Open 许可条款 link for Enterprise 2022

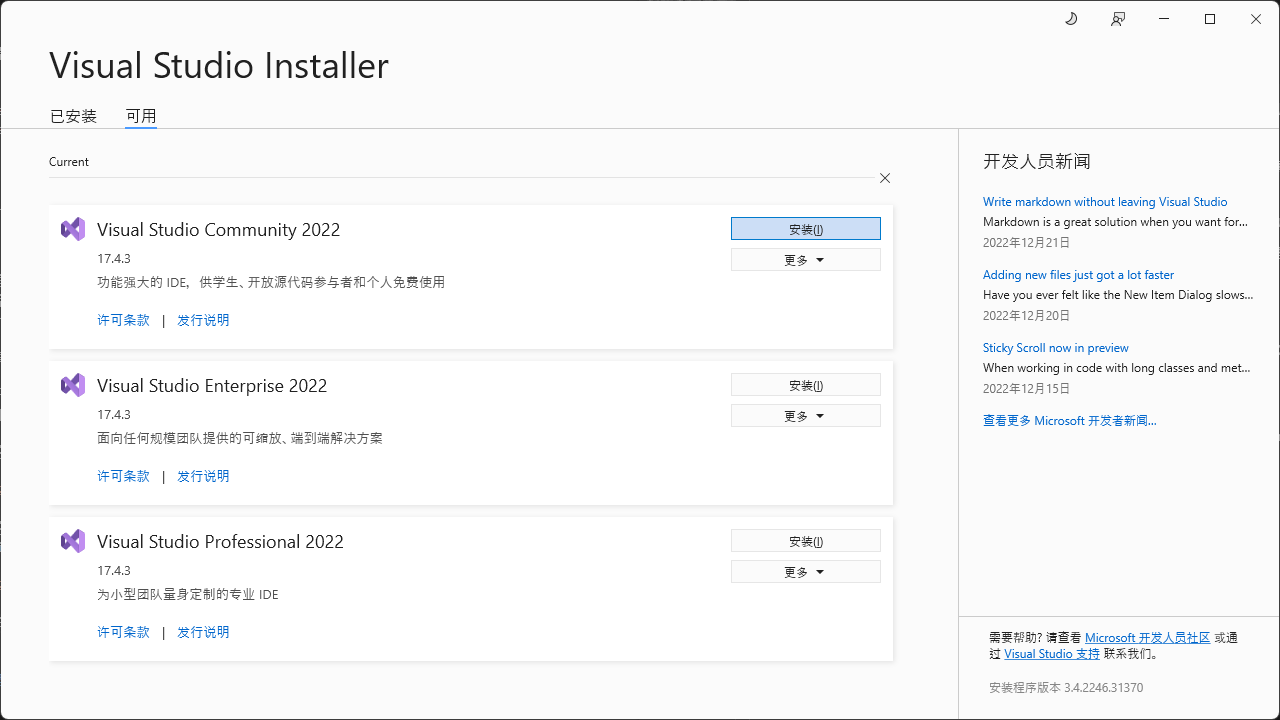[x=123, y=476]
